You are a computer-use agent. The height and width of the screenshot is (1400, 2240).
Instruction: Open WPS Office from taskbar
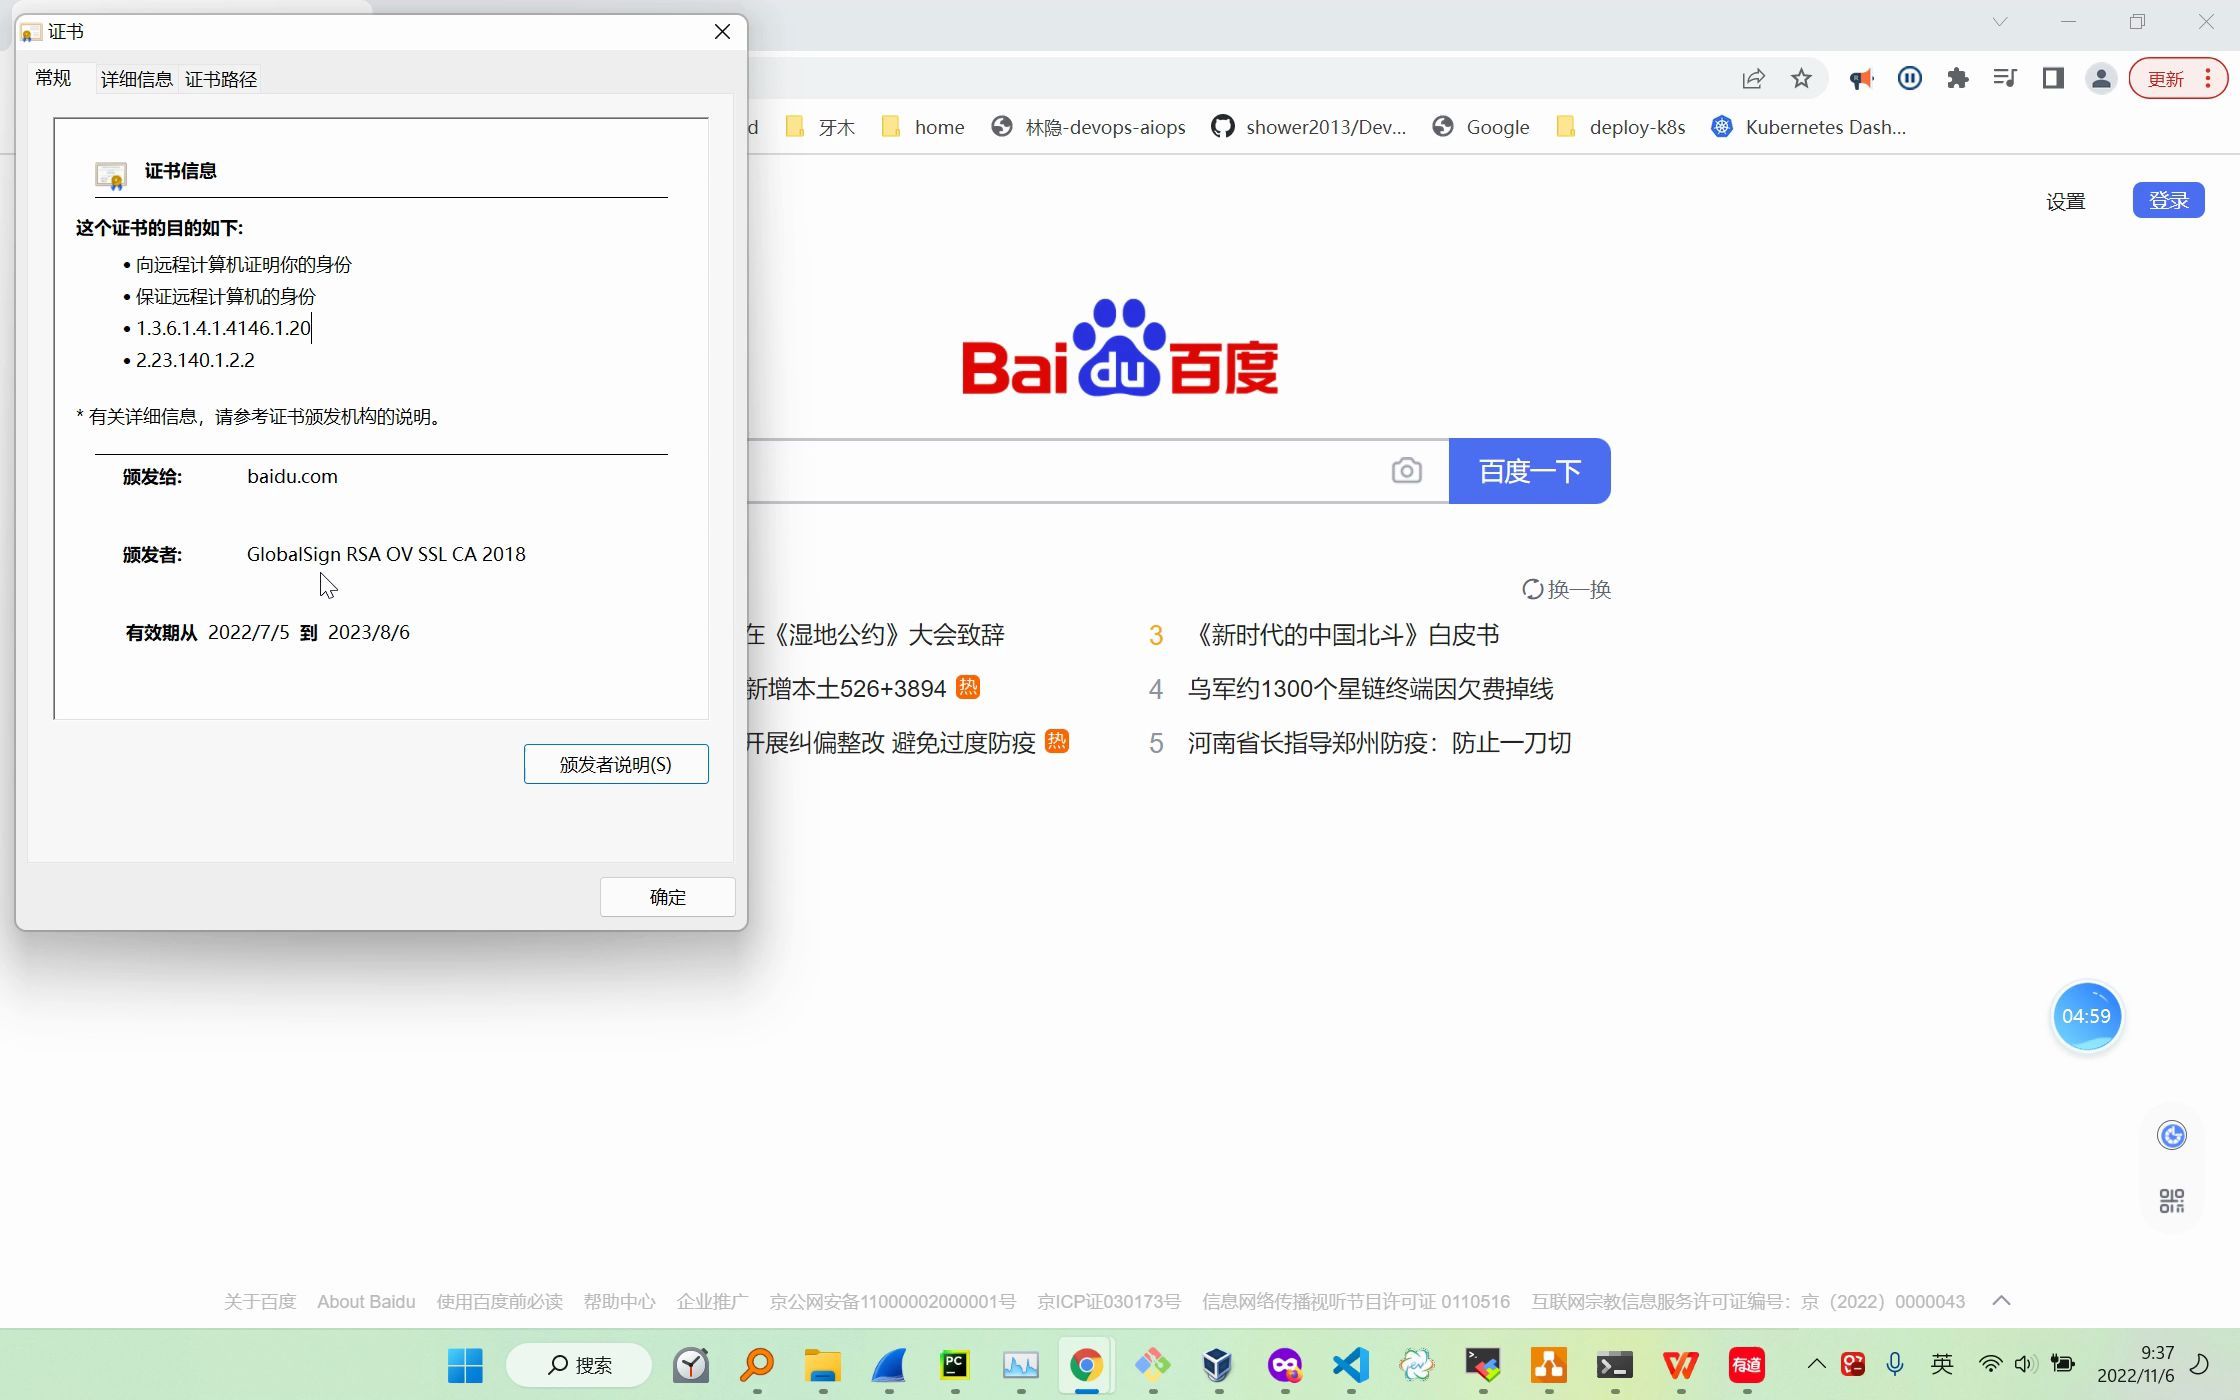1681,1365
